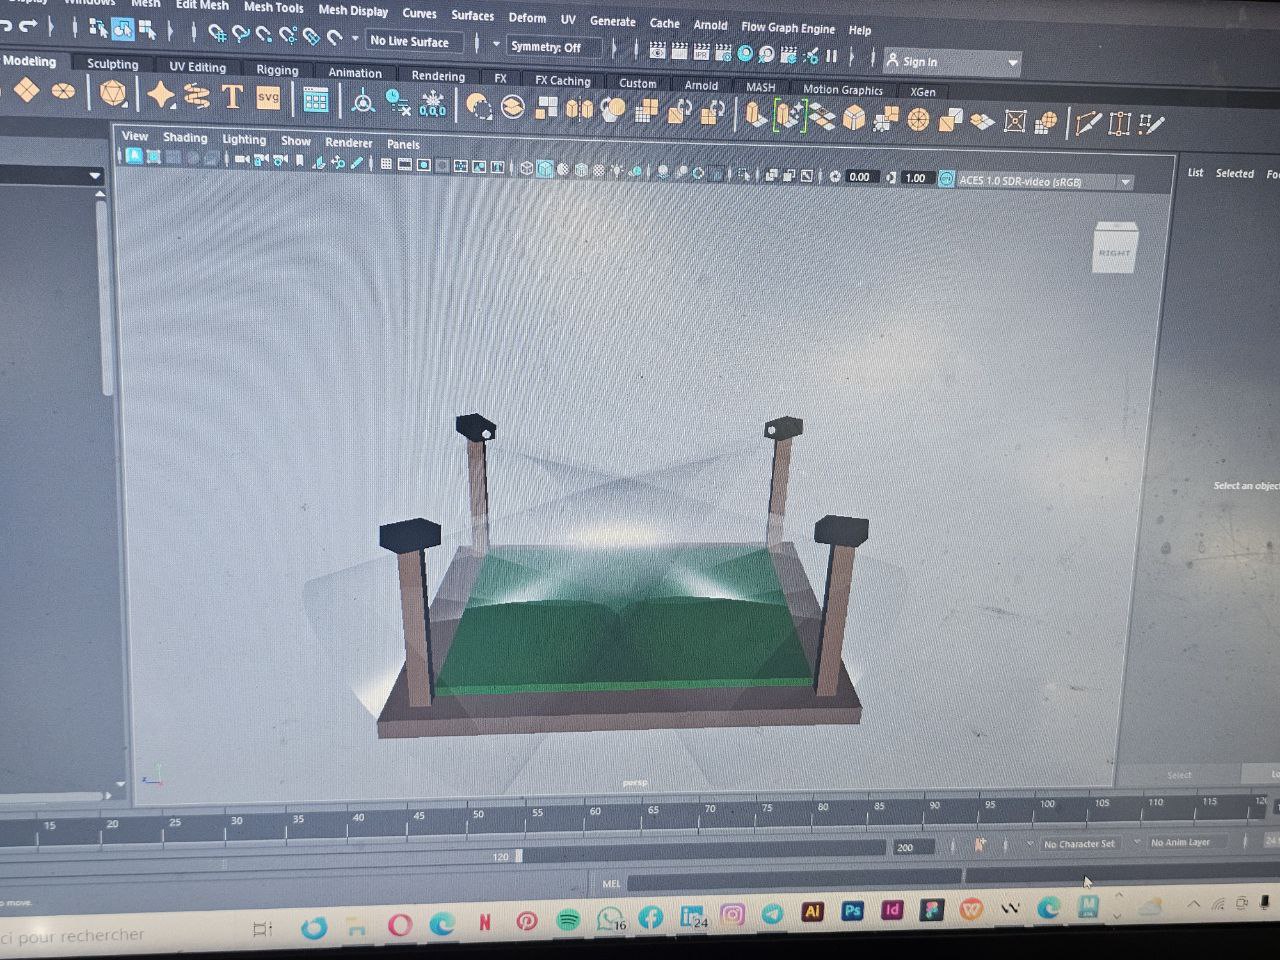This screenshot has width=1280, height=960.
Task: Open the viewport Renderer menu
Action: click(x=348, y=142)
